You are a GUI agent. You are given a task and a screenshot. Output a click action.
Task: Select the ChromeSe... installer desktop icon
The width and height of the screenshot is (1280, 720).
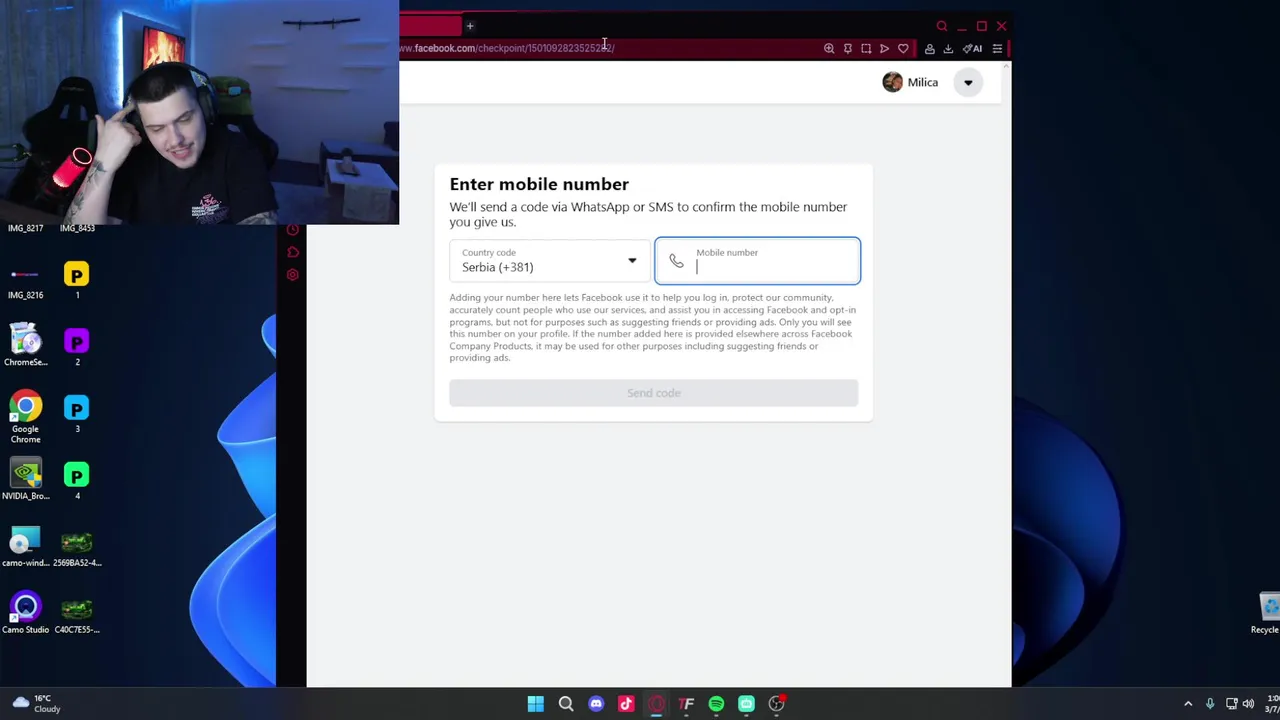(26, 346)
